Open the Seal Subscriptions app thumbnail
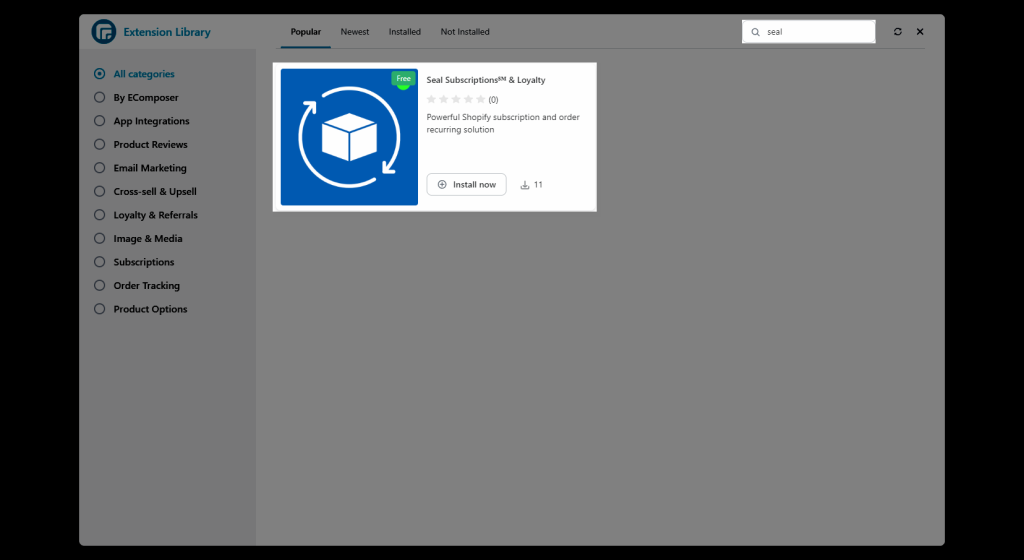 click(349, 137)
